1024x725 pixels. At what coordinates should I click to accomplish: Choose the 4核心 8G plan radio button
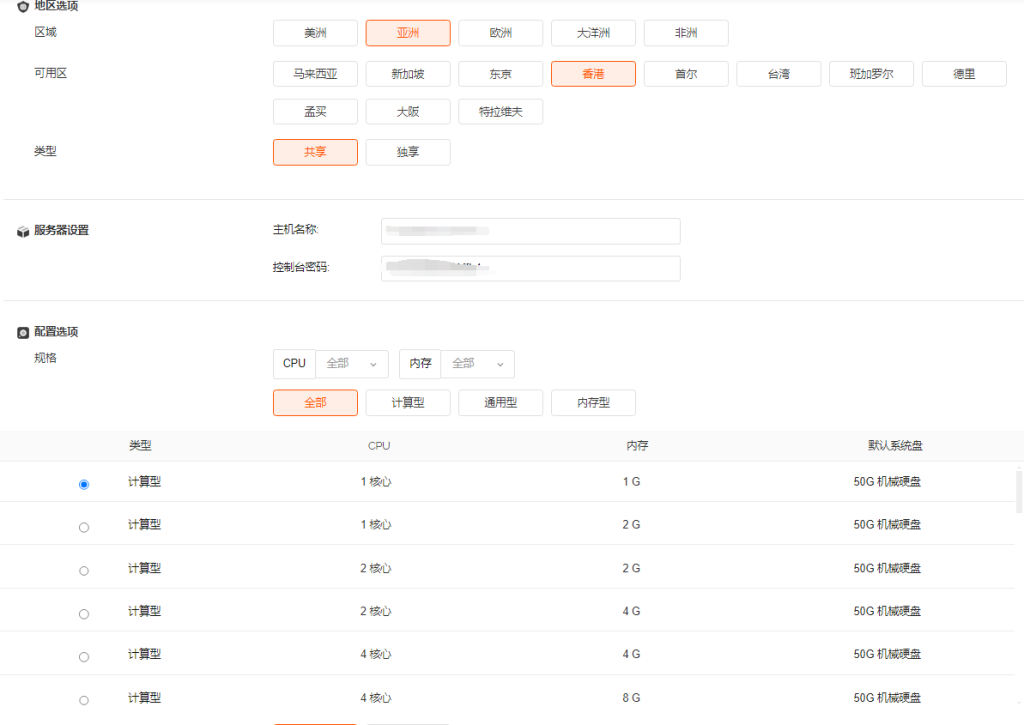[84, 700]
